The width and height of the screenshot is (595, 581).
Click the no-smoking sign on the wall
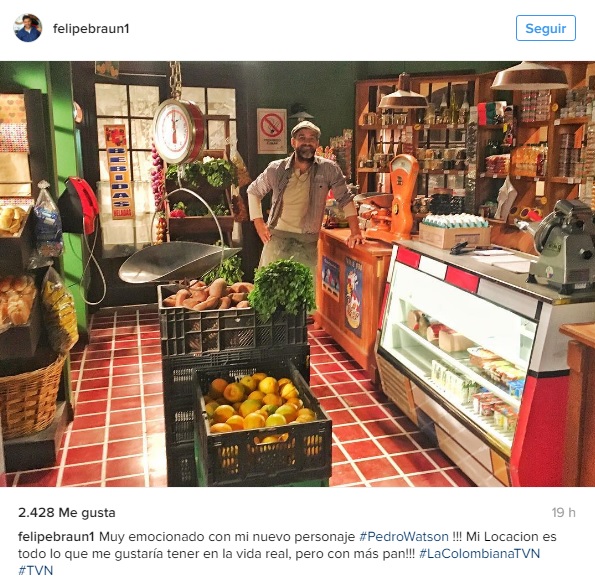pyautogui.click(x=272, y=131)
